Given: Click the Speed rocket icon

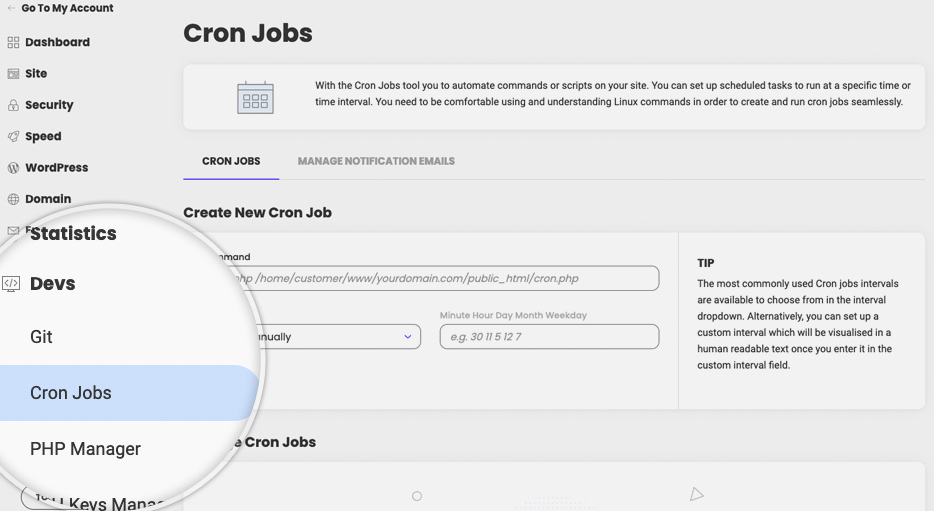Looking at the screenshot, I should (x=13, y=136).
